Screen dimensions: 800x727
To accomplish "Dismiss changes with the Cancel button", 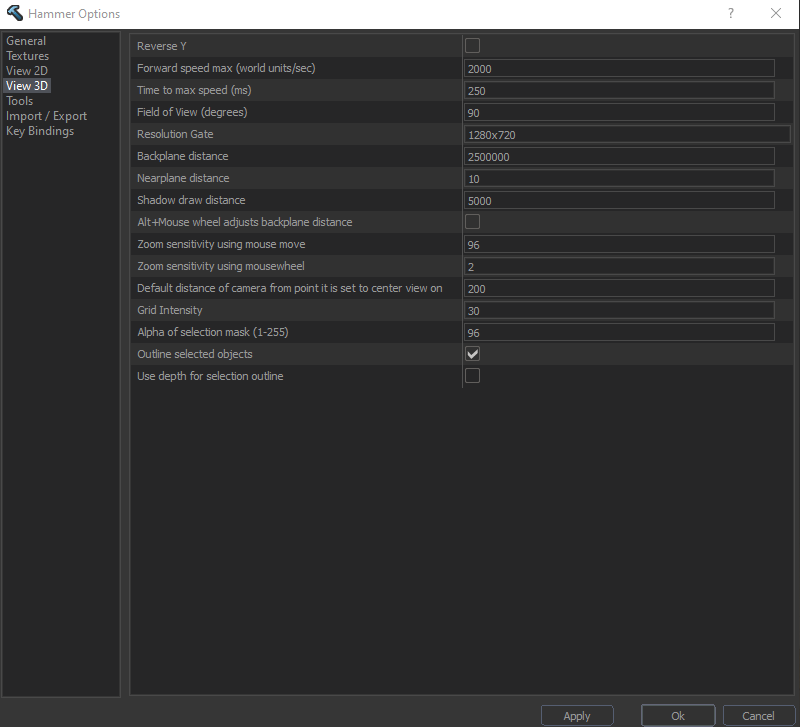I will [759, 715].
